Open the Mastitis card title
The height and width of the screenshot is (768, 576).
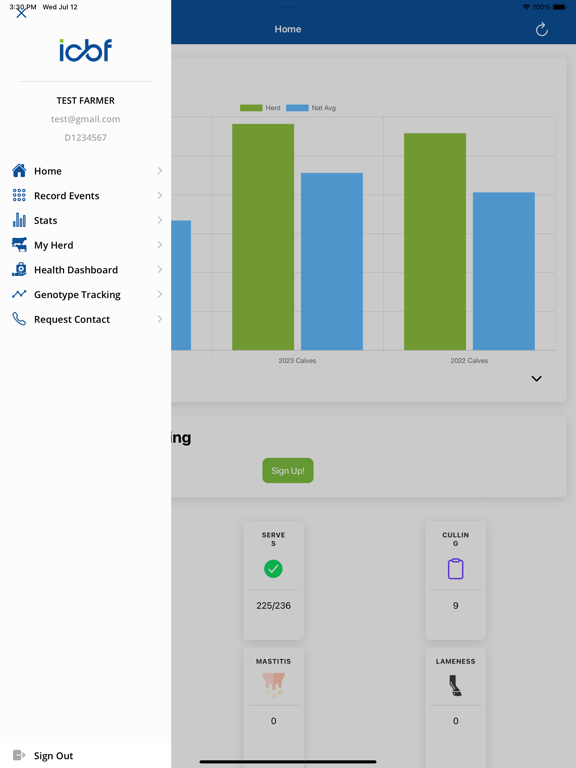coord(273,661)
